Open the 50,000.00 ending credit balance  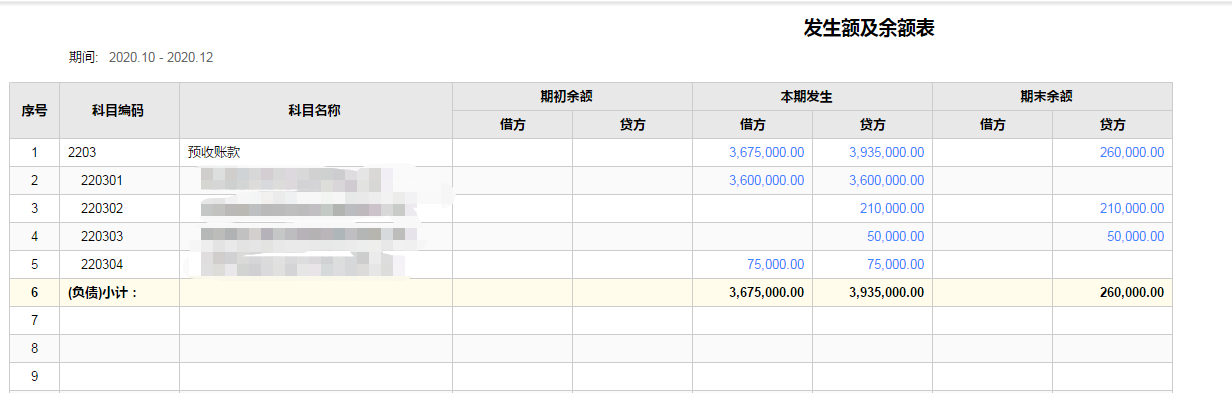pyautogui.click(x=1135, y=237)
